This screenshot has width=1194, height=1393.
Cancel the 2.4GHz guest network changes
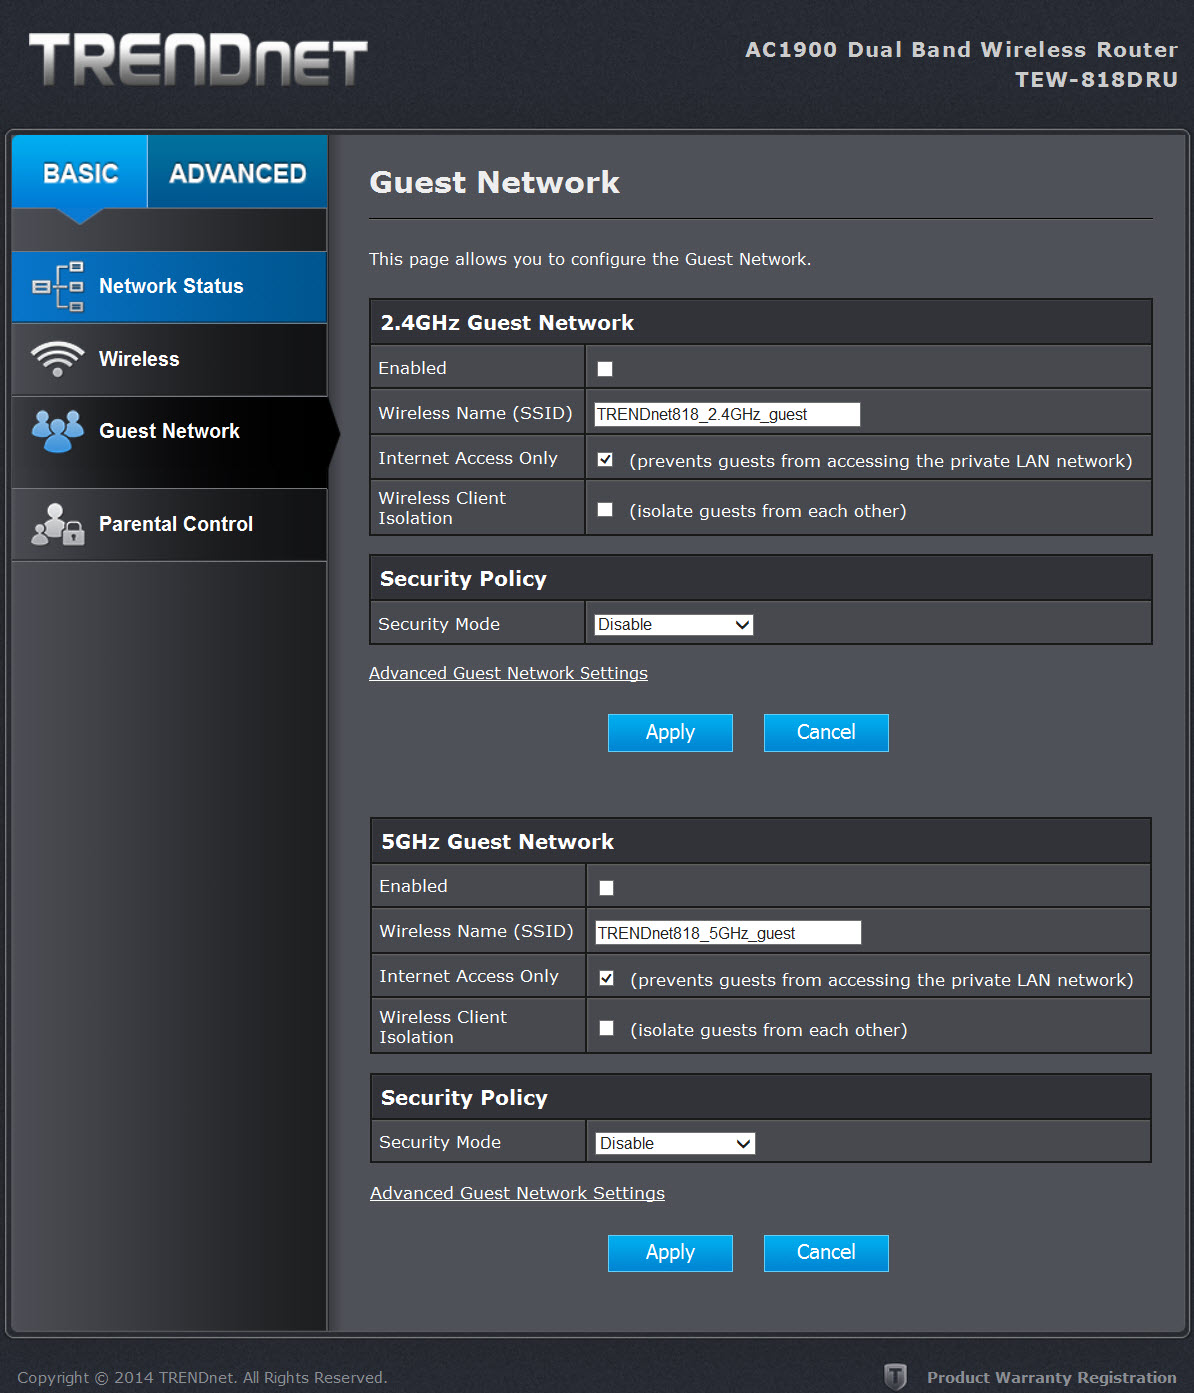tap(826, 733)
